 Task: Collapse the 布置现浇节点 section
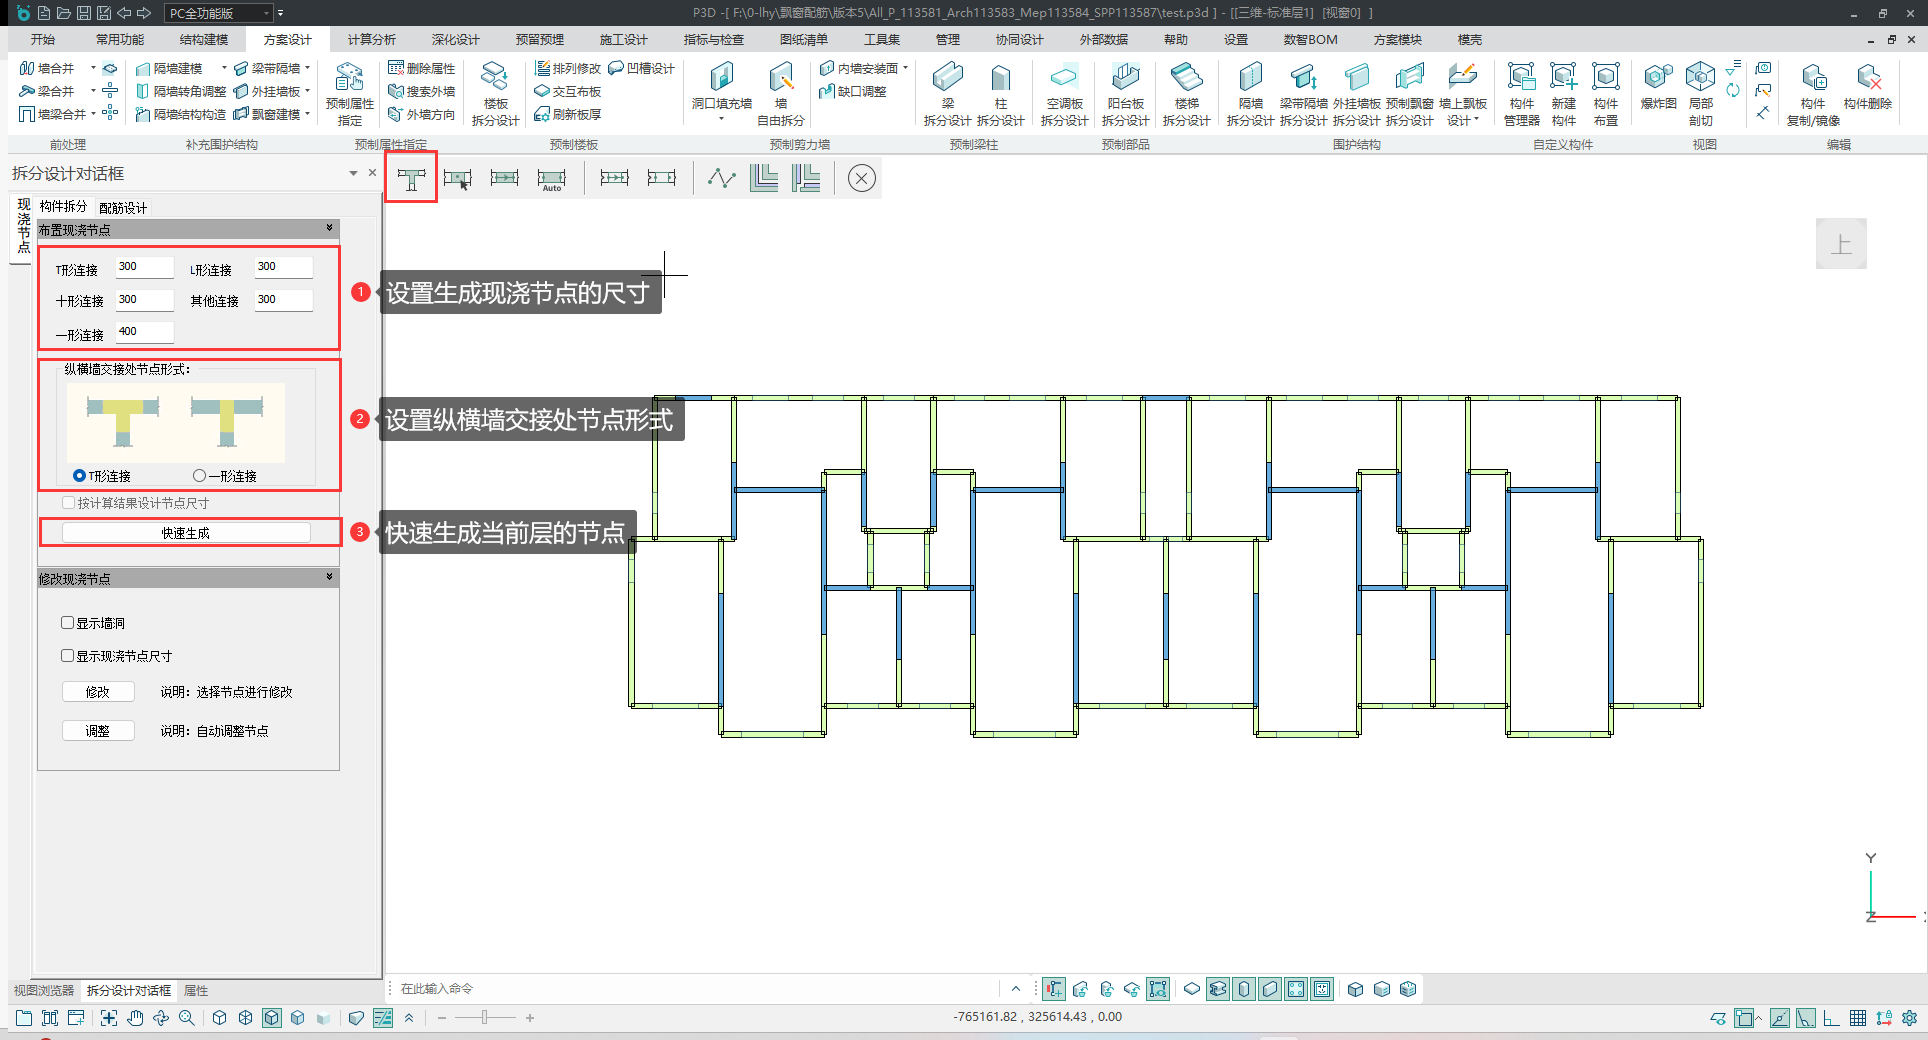[329, 229]
